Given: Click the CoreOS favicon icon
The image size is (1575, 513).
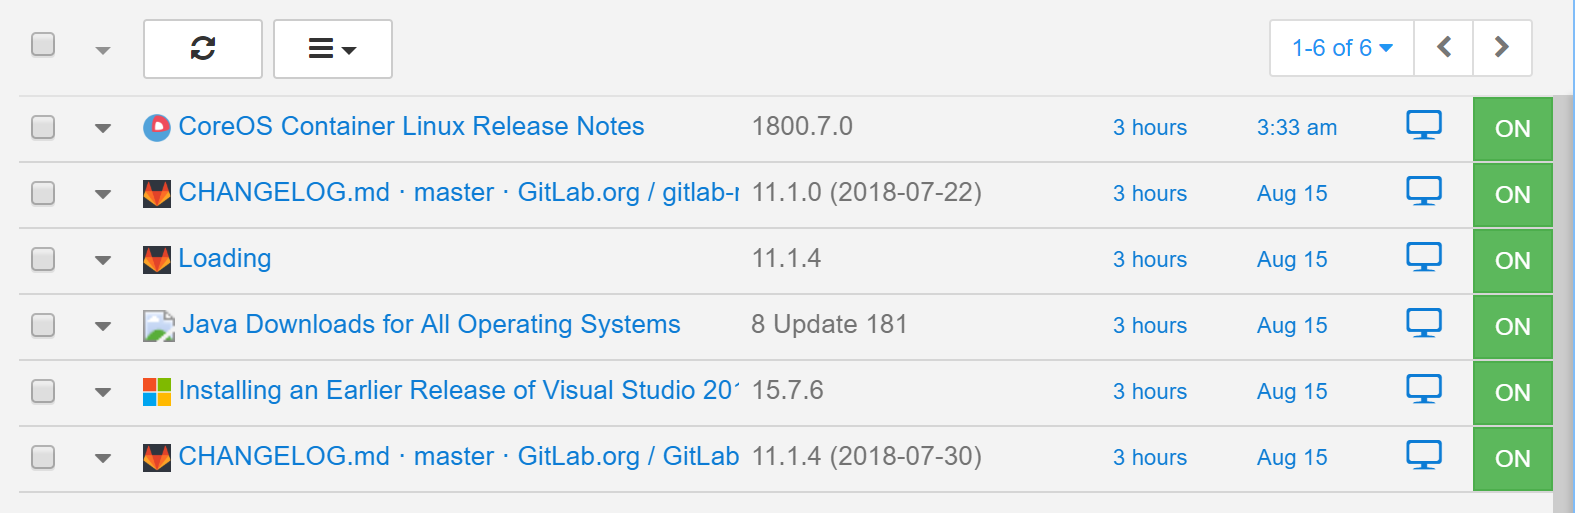Looking at the screenshot, I should (157, 127).
